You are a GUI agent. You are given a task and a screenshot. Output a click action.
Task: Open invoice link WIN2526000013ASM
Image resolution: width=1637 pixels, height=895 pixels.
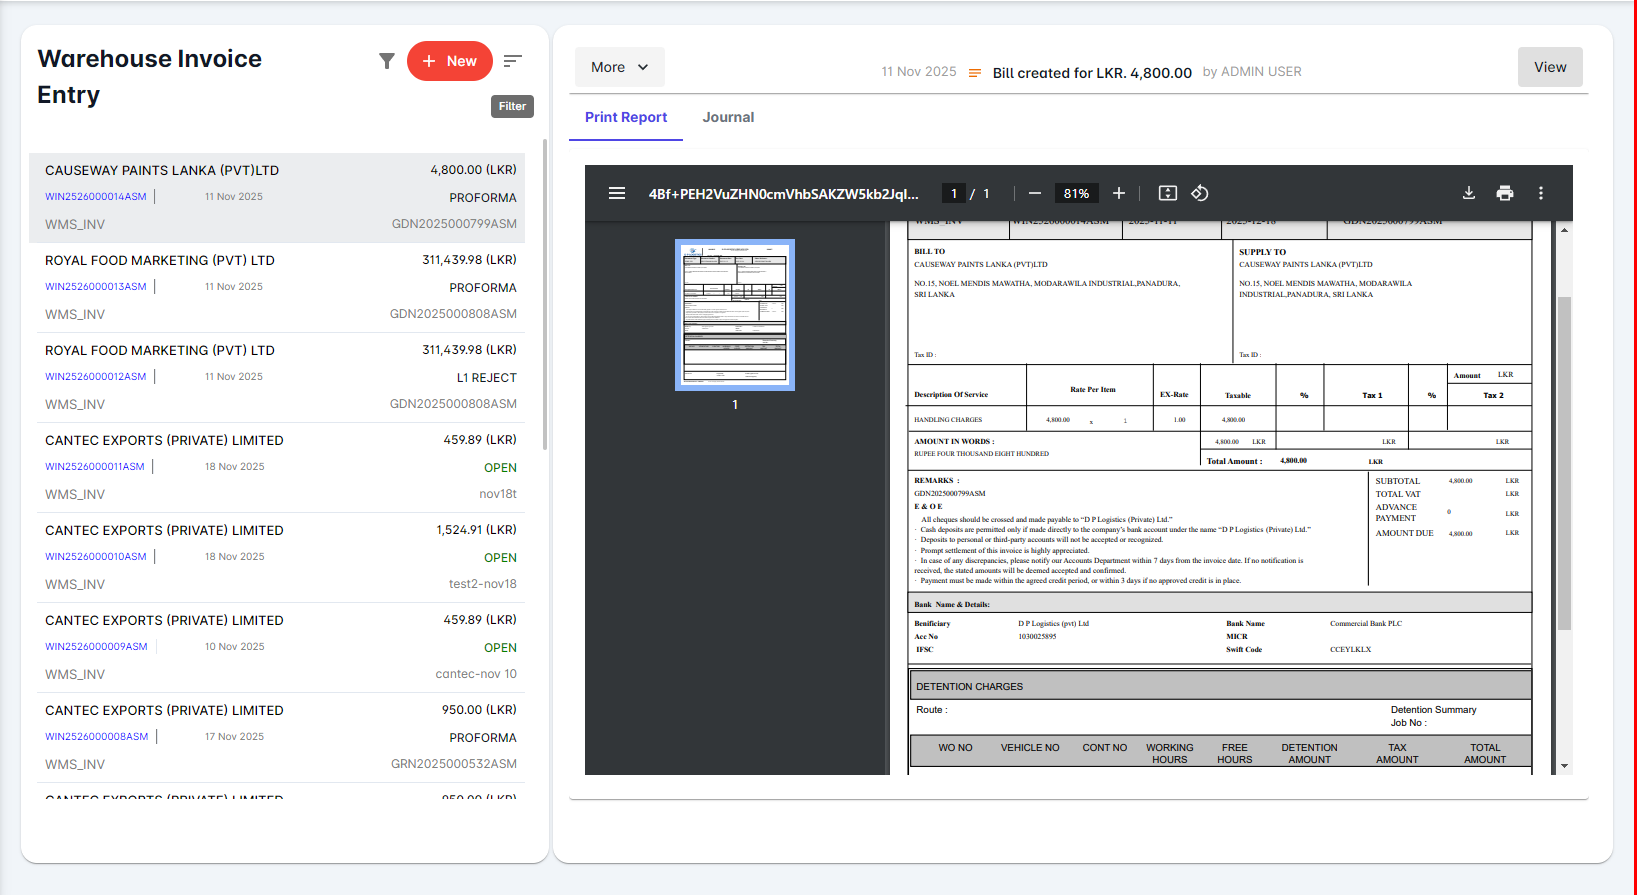[96, 287]
